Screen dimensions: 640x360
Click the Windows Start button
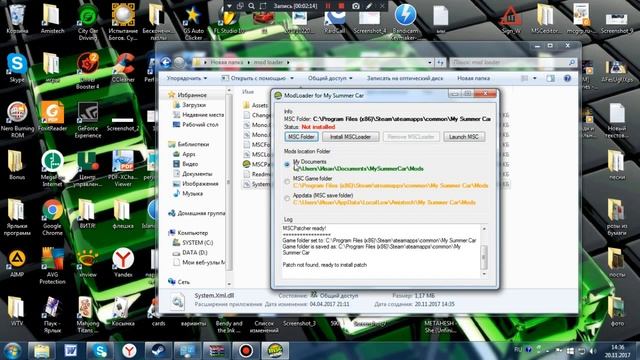[12, 351]
